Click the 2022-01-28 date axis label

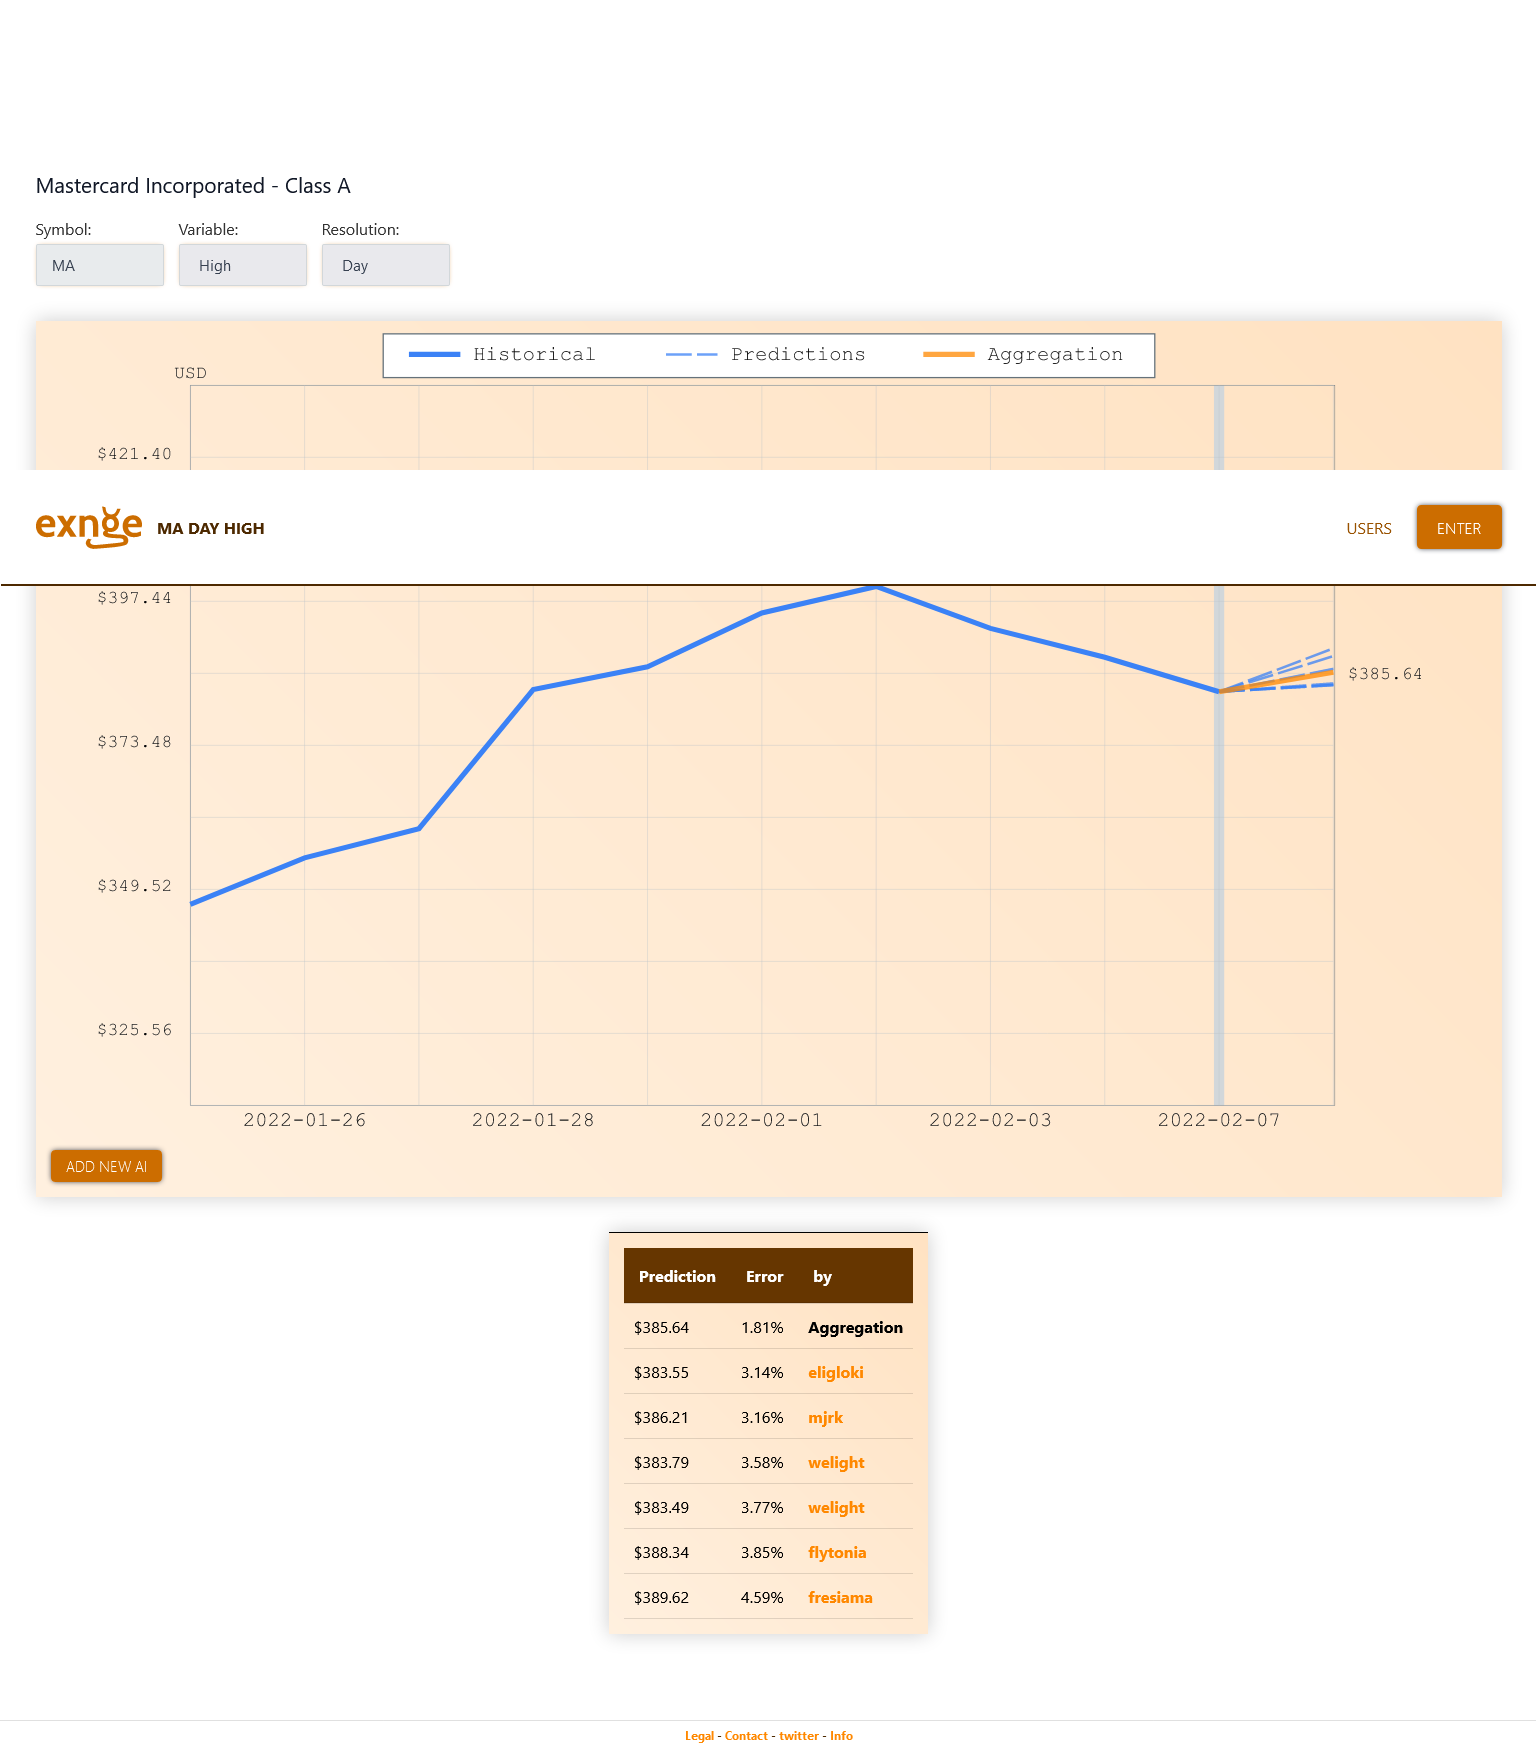pos(533,1120)
